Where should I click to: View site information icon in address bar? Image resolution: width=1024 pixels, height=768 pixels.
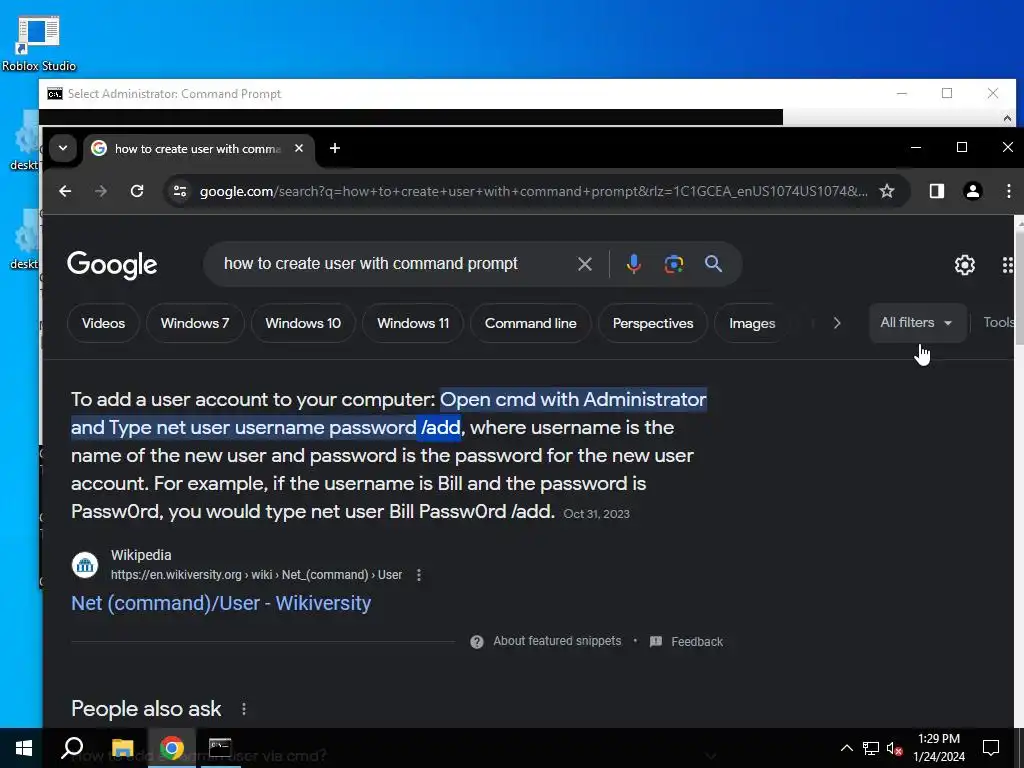click(180, 191)
